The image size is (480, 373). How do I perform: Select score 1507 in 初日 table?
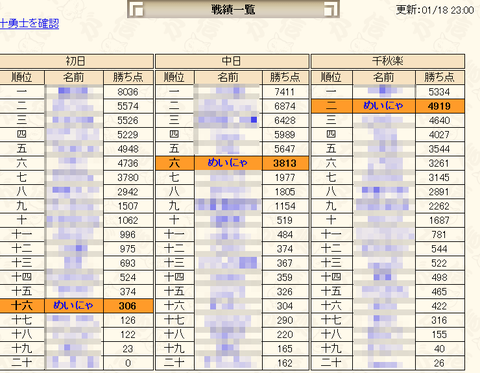click(x=128, y=206)
